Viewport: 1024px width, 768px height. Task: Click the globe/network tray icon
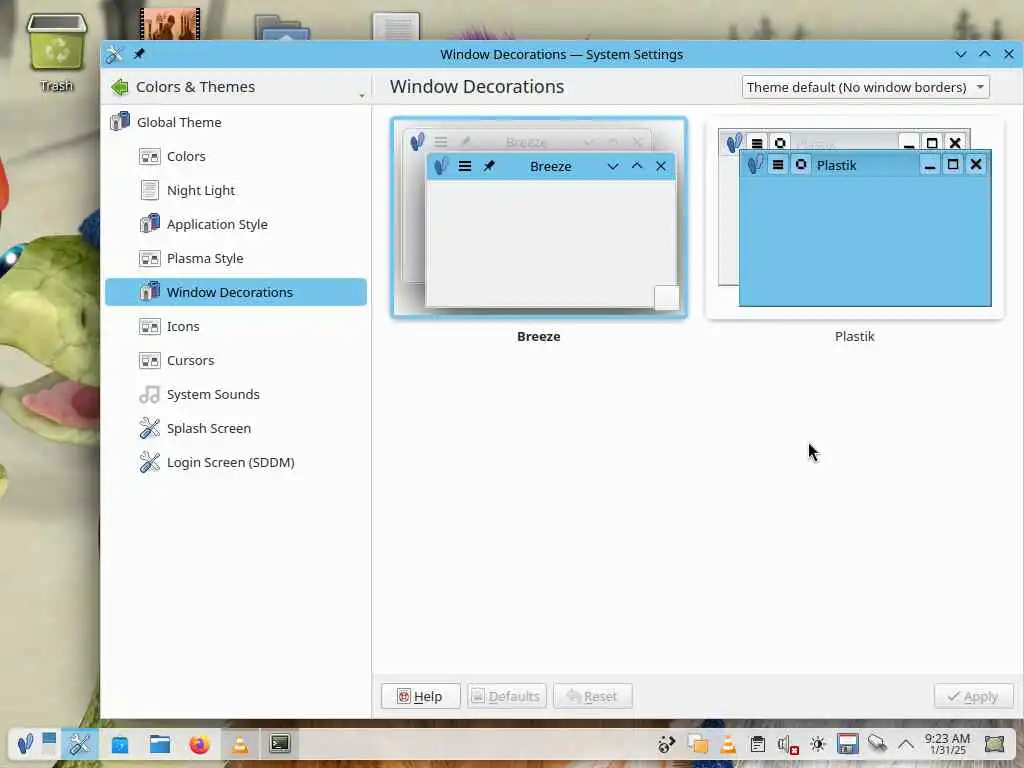(x=667, y=744)
